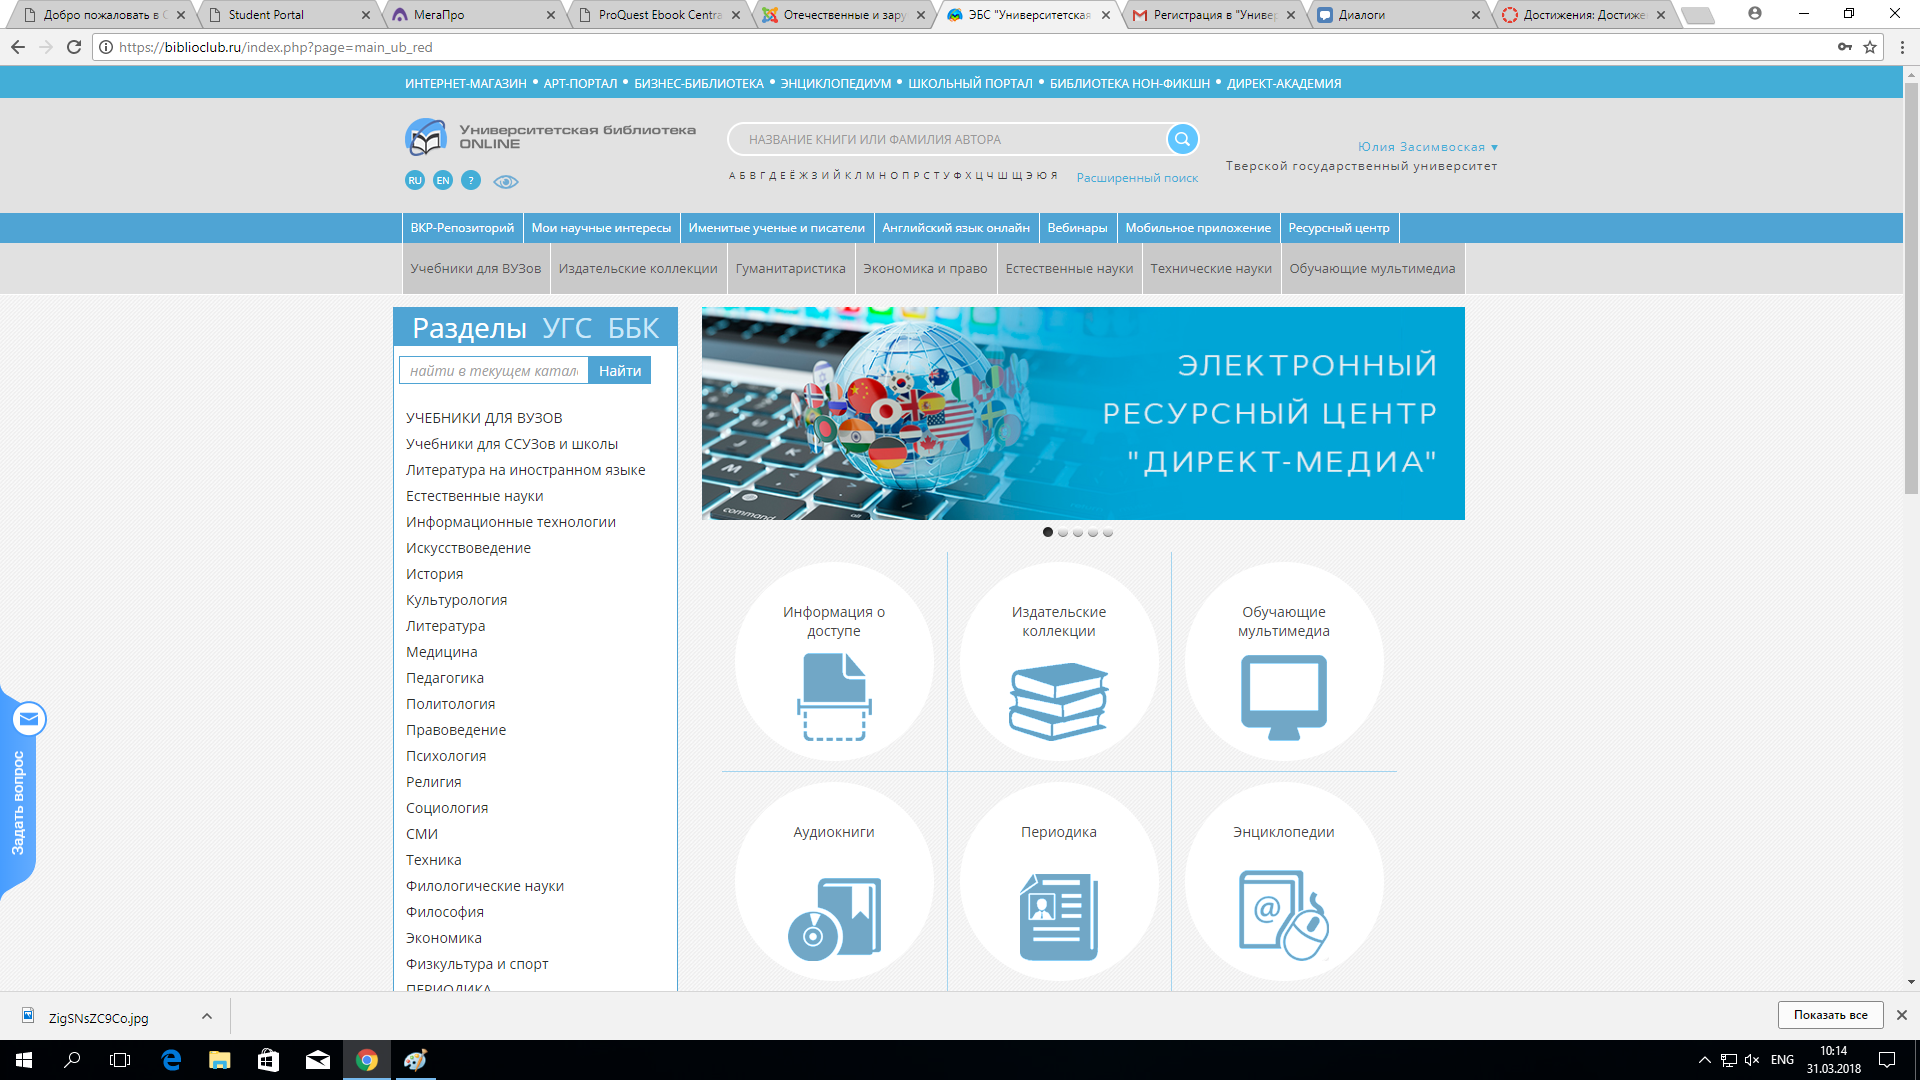
Task: Expand Юлия Засимовская user dropdown
Action: pyautogui.click(x=1427, y=147)
